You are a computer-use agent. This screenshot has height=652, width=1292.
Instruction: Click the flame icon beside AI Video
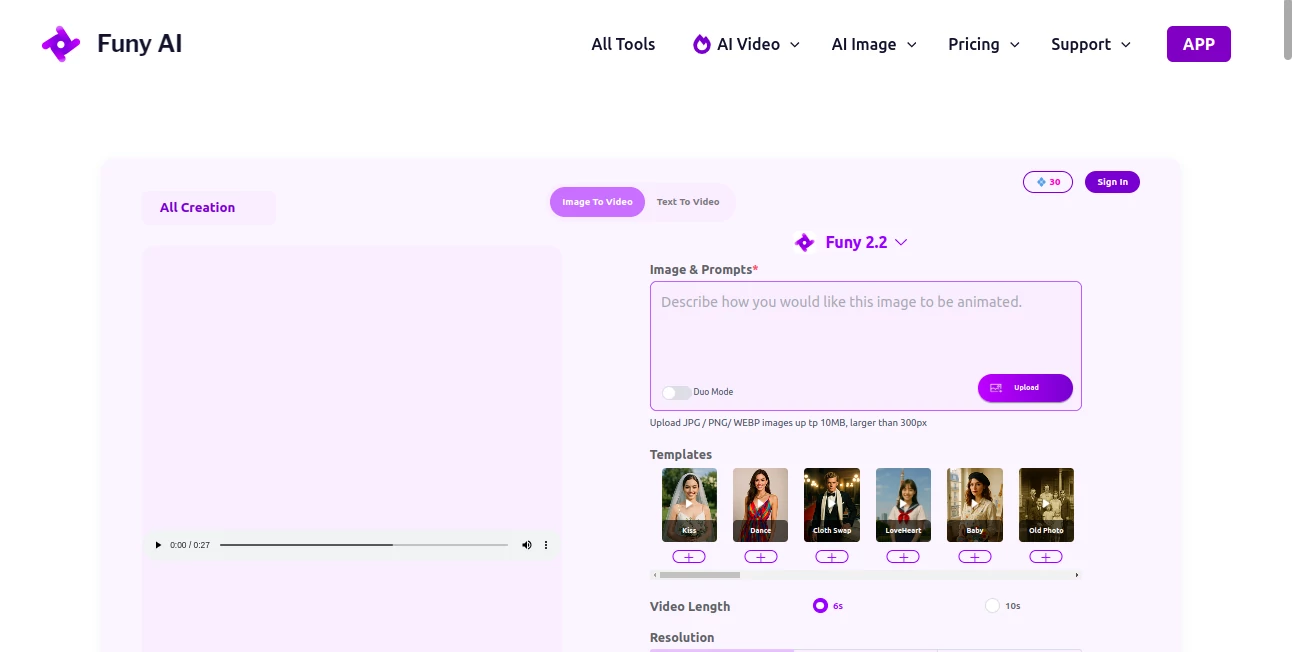700,44
